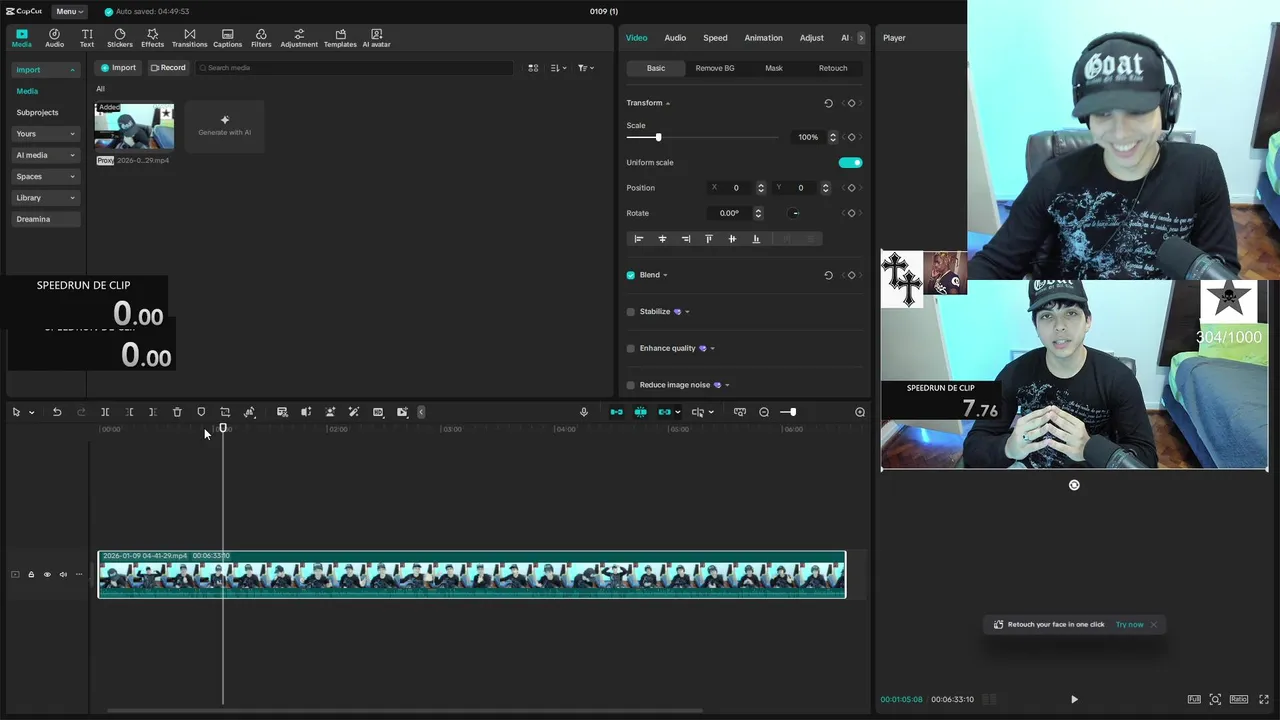Uncheck the Blend checkbox
This screenshot has height=720, width=1280.
click(631, 275)
